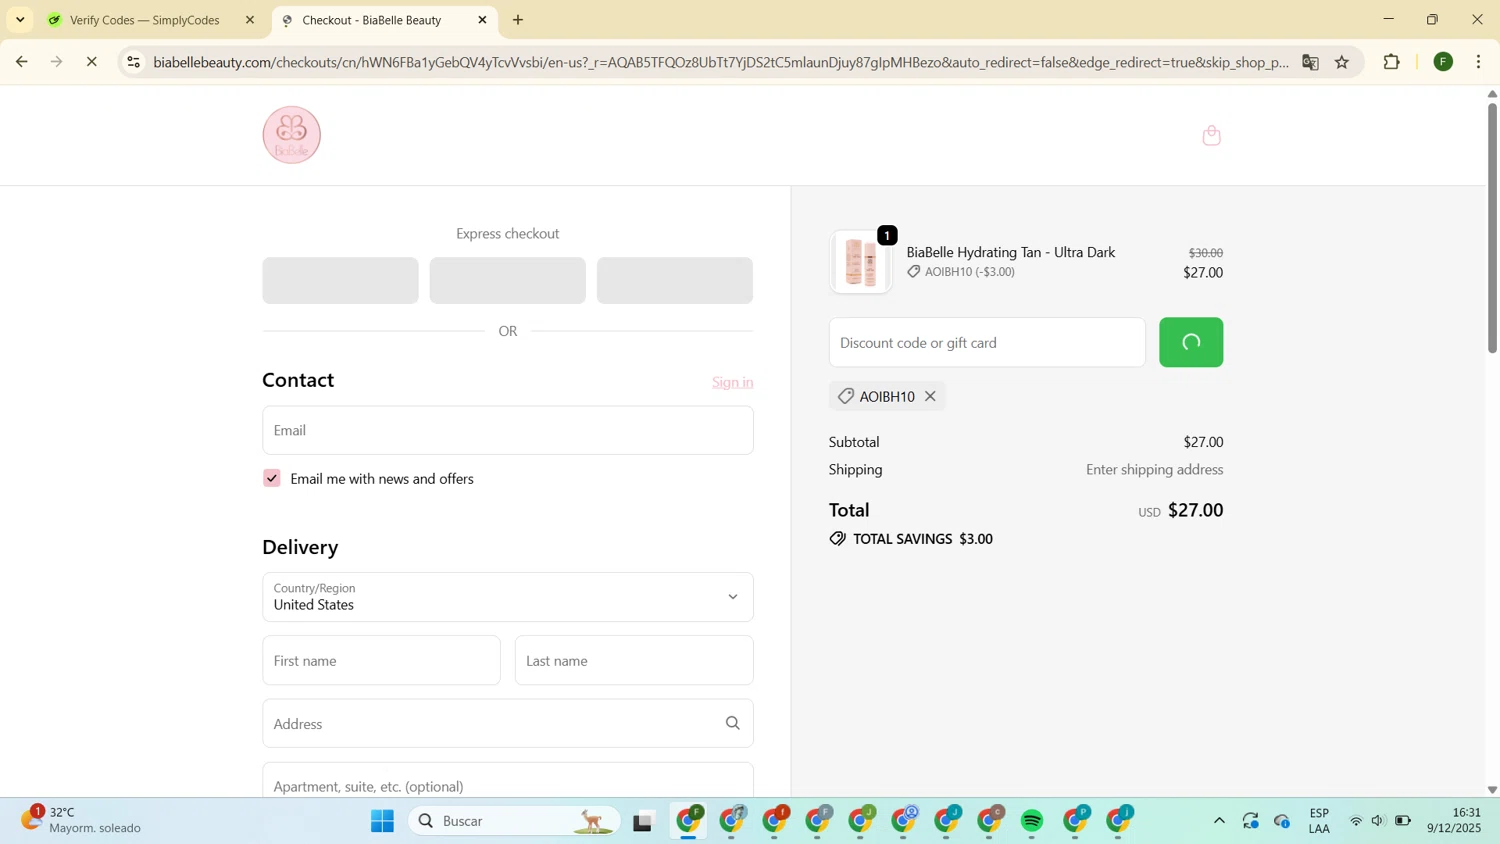Open Chrome extensions menu
Image resolution: width=1500 pixels, height=844 pixels.
point(1391,62)
